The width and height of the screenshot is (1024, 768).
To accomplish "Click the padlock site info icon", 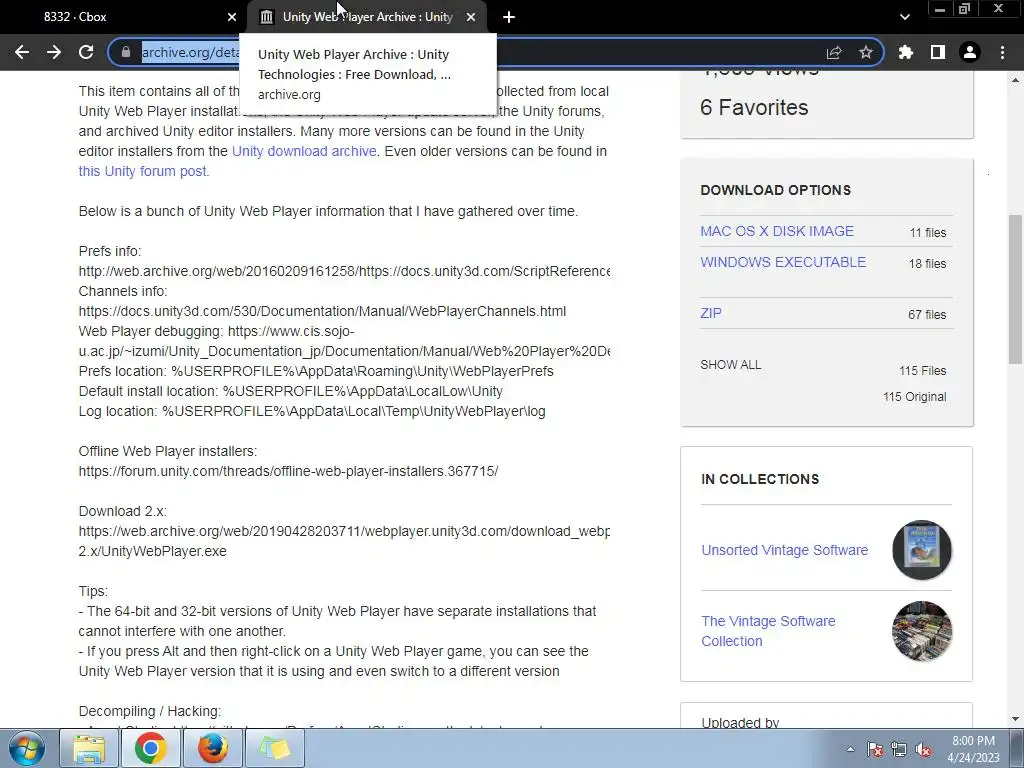I will click(126, 52).
